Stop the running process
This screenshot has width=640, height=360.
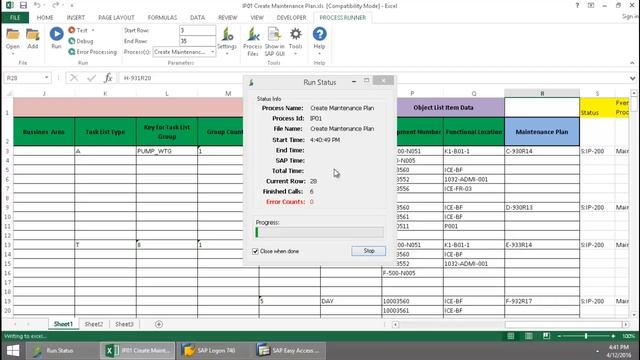[x=369, y=251]
